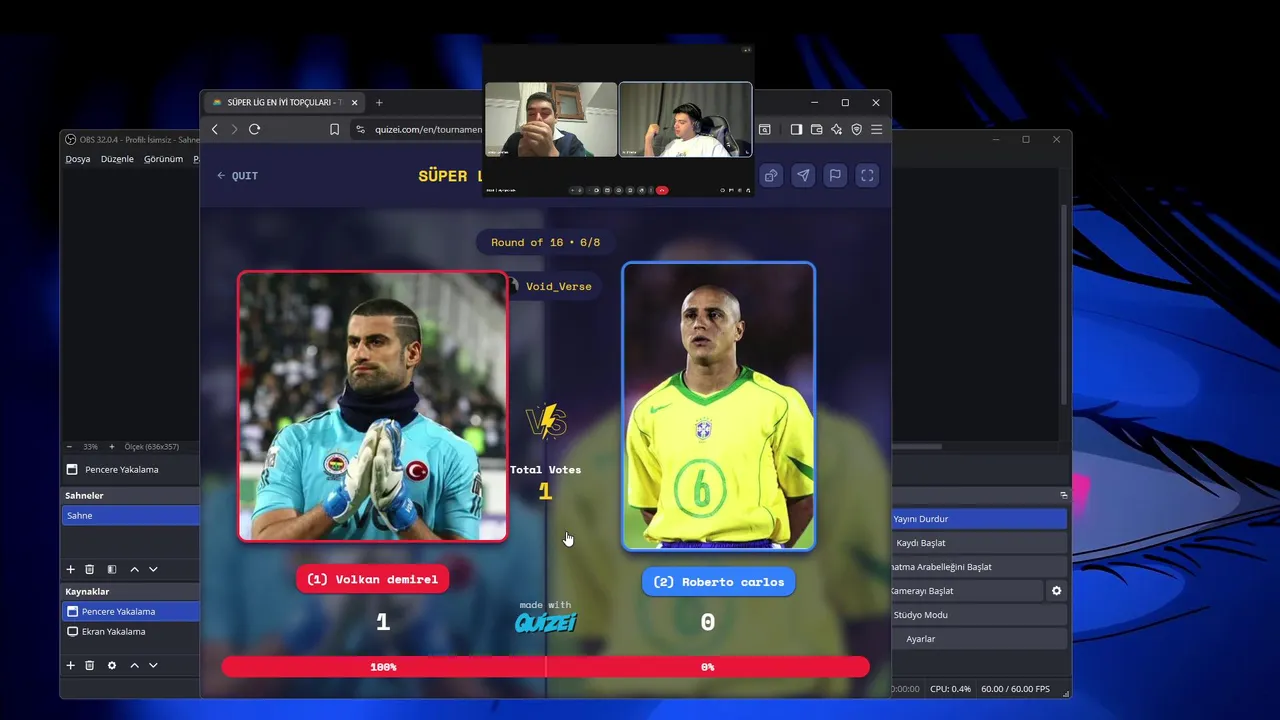Click the OBS window vertical scrollbar
This screenshot has height=720, width=1280.
pos(1063,305)
